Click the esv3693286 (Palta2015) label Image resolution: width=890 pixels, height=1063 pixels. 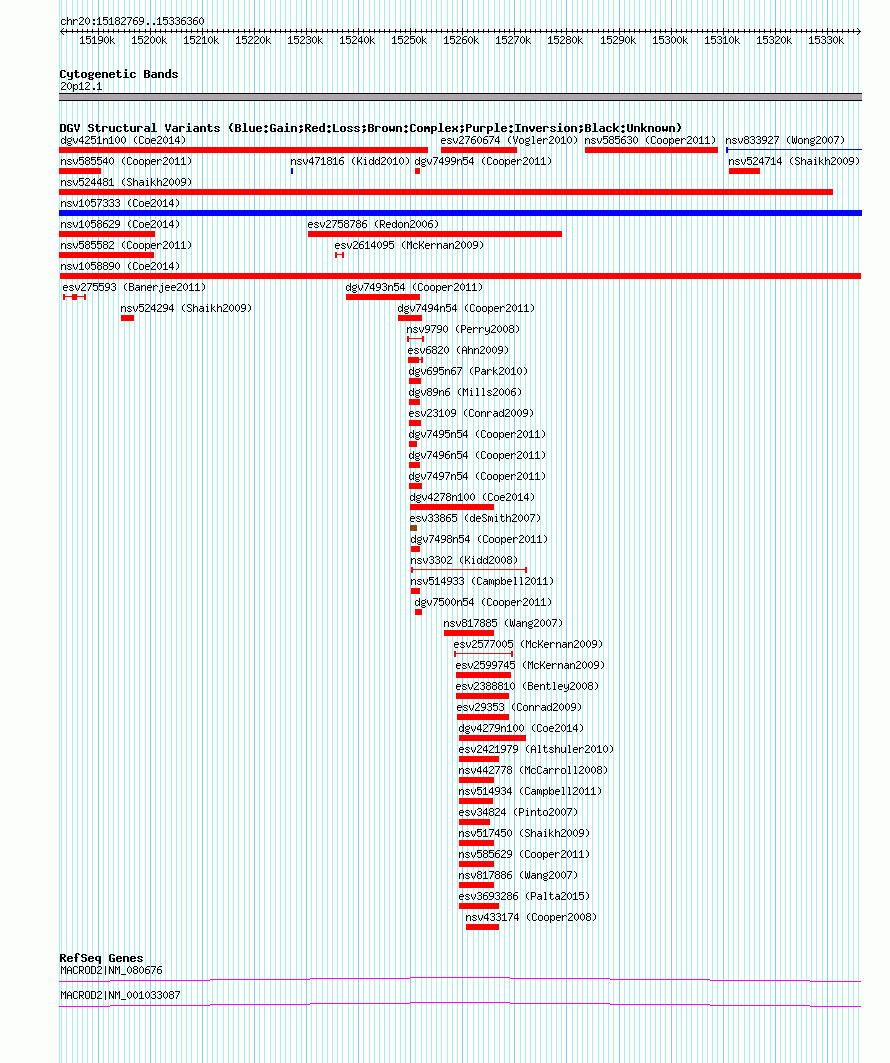tap(524, 897)
